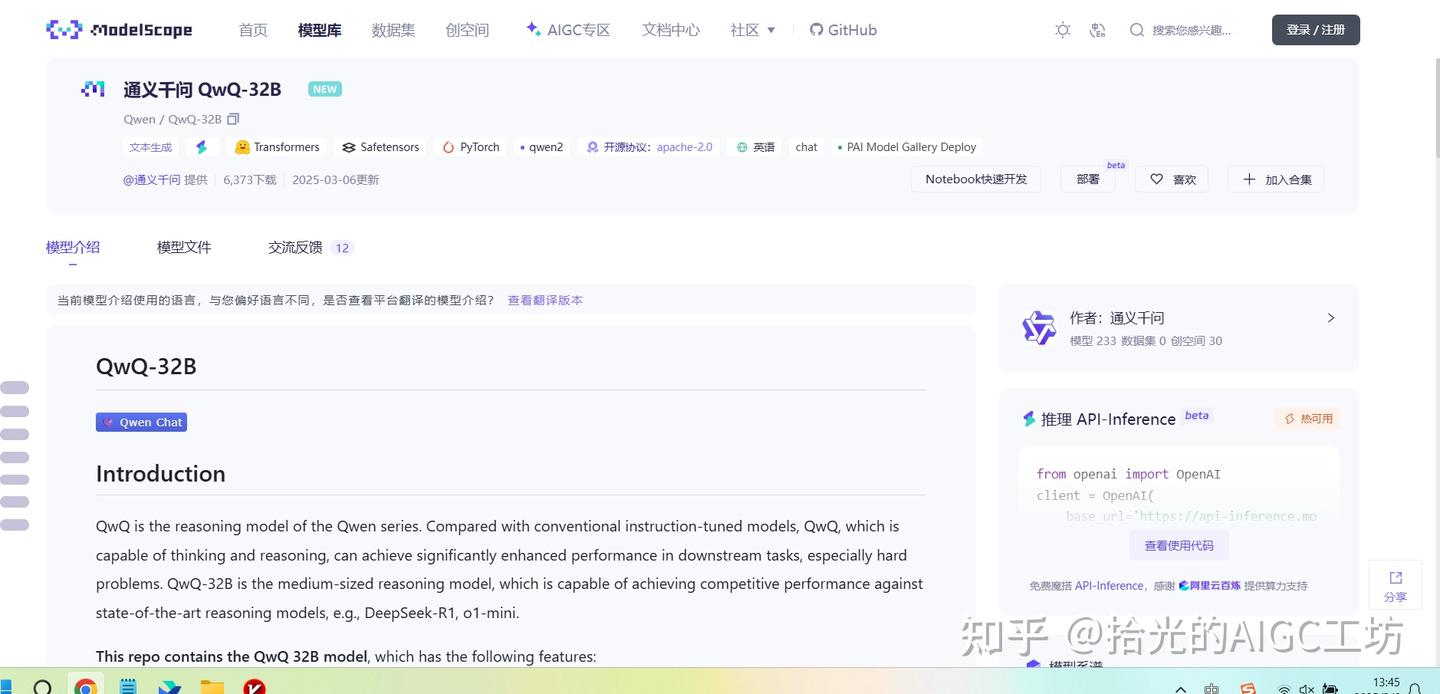Select 数据集 in the top navigation

click(393, 30)
